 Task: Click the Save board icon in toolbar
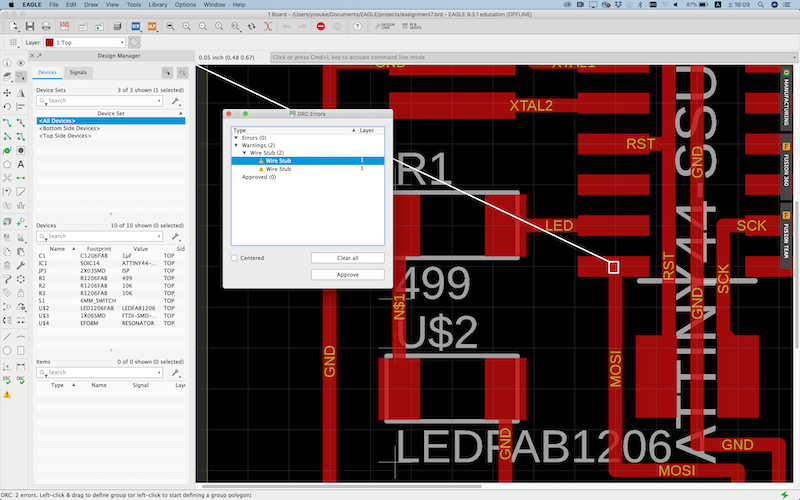(30, 27)
